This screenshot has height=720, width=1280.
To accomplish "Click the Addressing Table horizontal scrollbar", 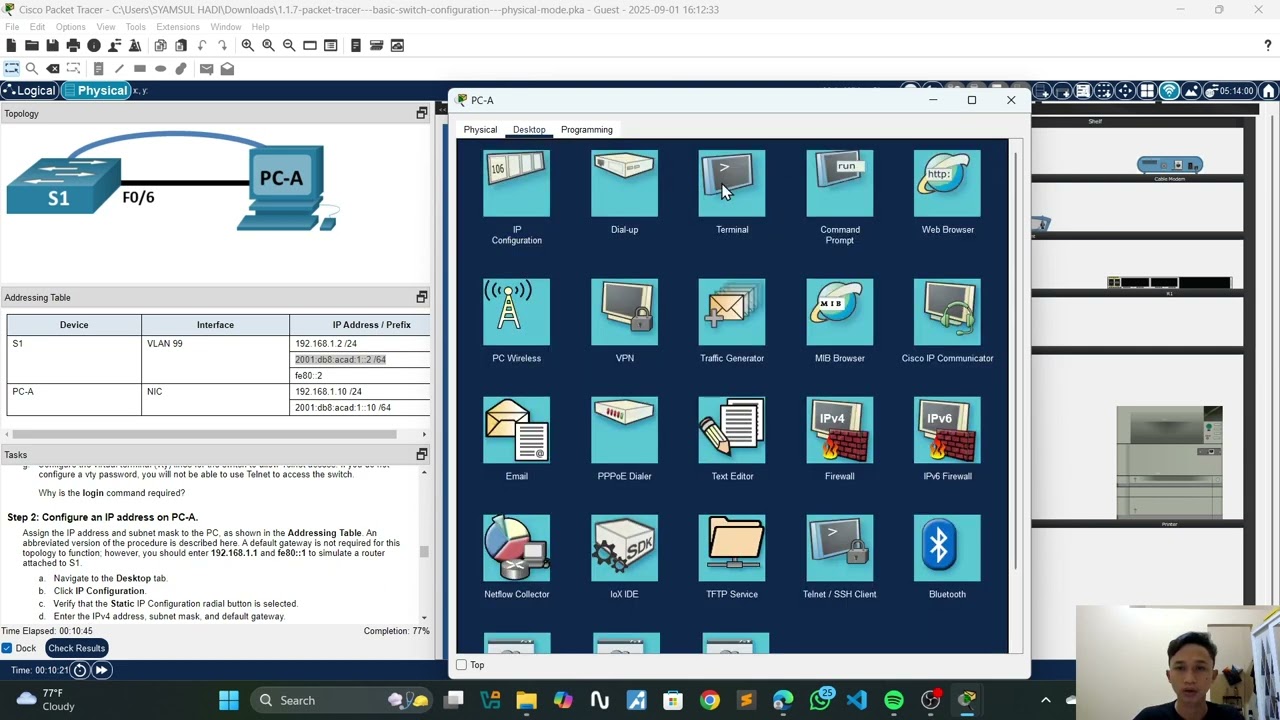I will [203, 434].
